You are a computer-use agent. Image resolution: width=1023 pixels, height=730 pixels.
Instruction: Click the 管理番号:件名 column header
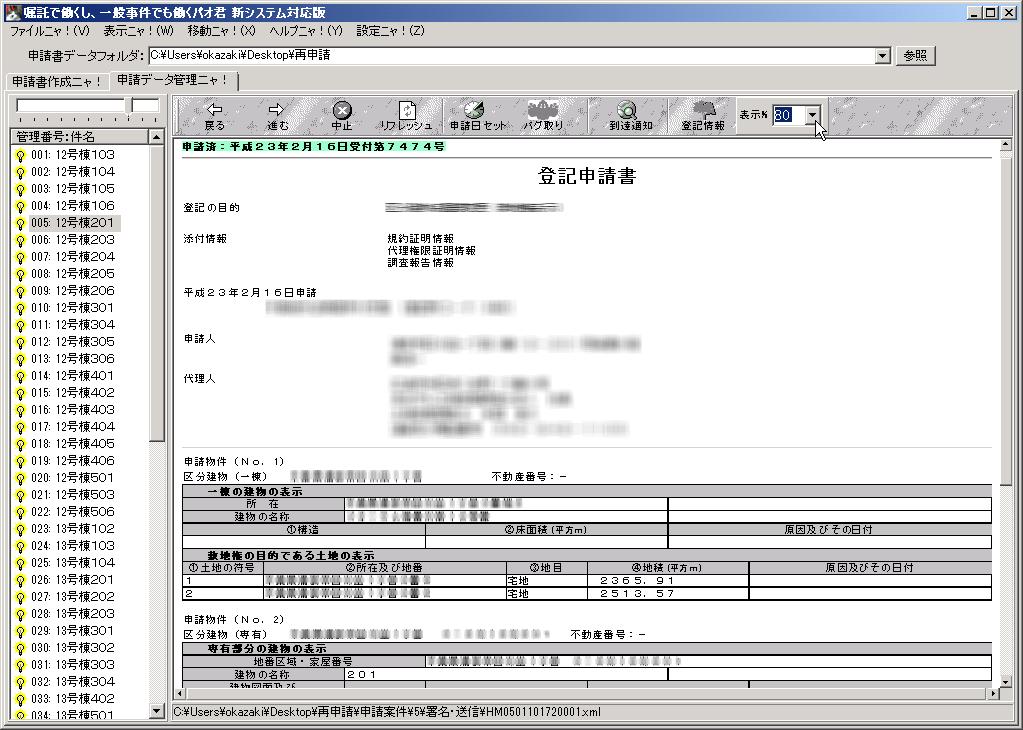click(80, 136)
